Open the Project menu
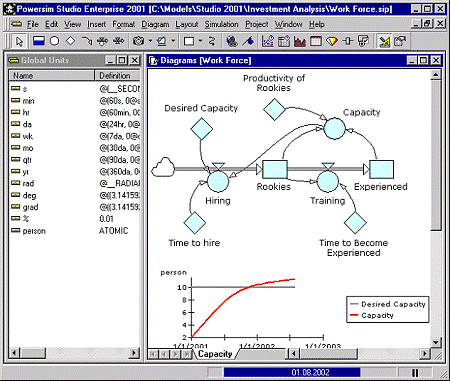This screenshot has width=450, height=381. [x=257, y=24]
